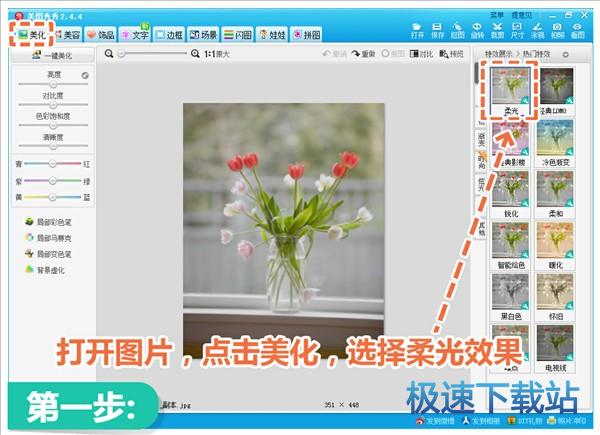Image resolution: width=600 pixels, height=435 pixels.
Task: Open the 娃娃 tab
Action: (x=272, y=35)
